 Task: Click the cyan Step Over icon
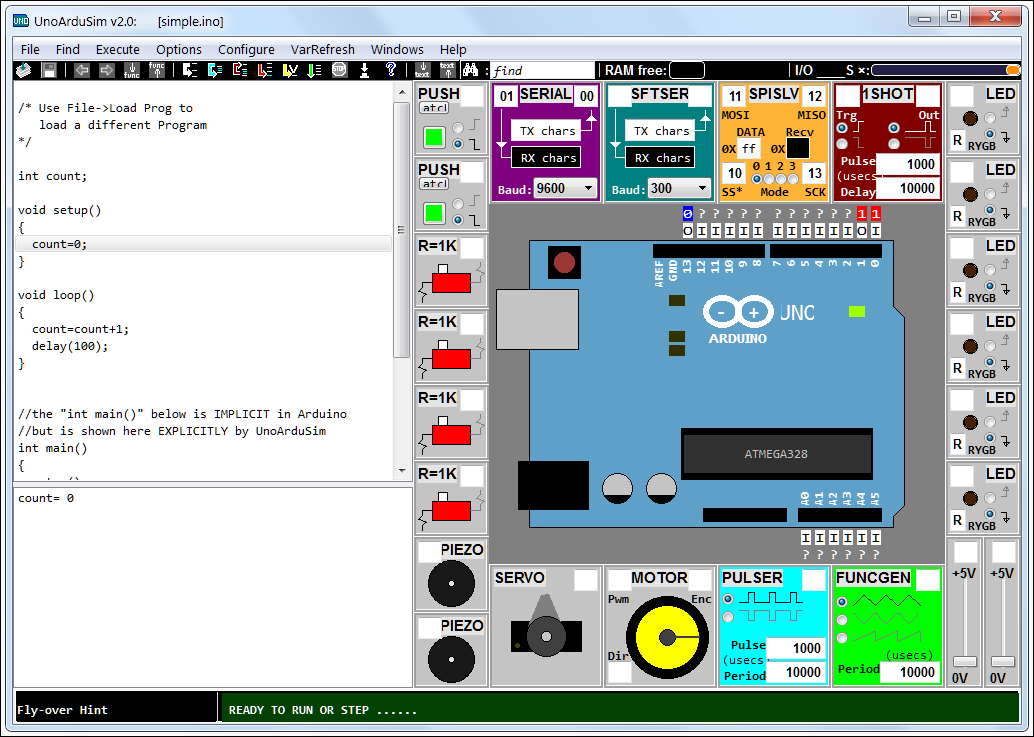click(215, 70)
